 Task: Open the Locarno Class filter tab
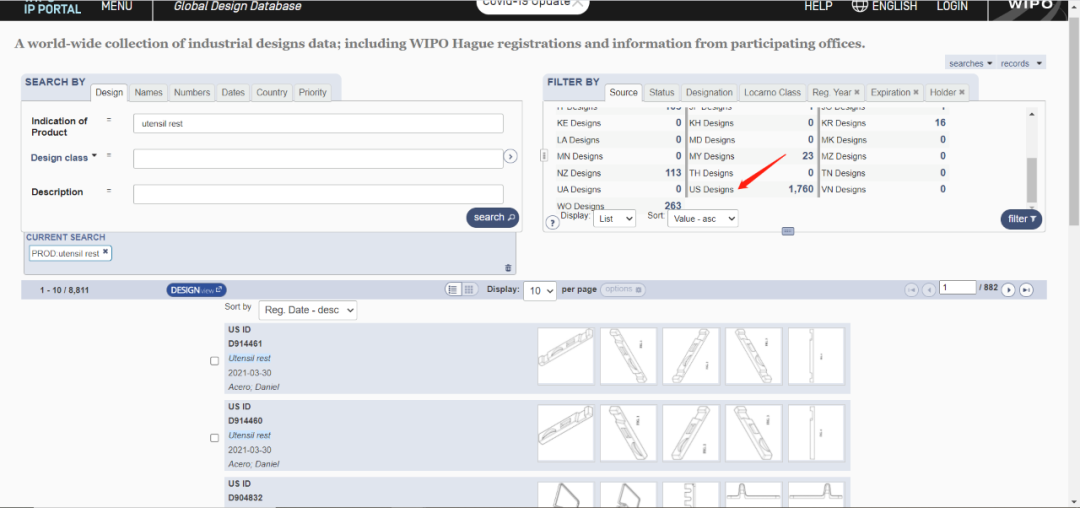[773, 92]
